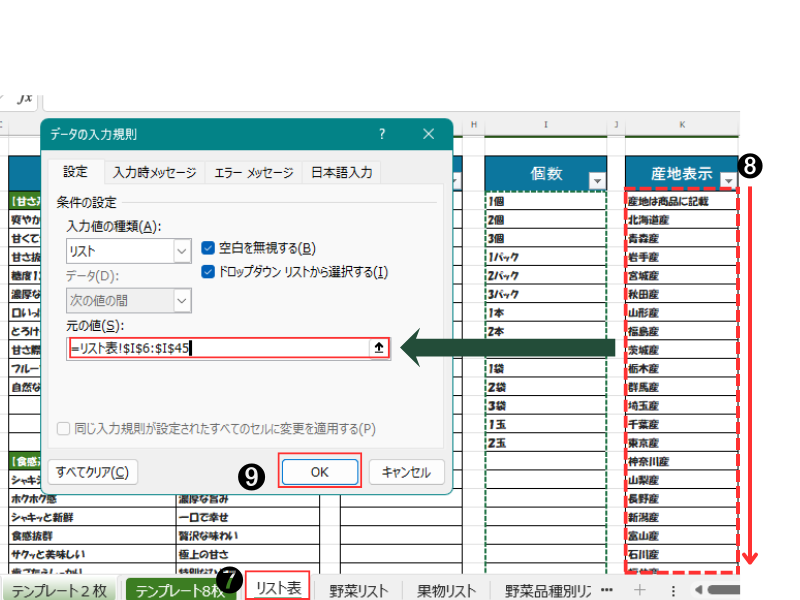Expand the データ dropdown
800x600 pixels.
click(181, 299)
